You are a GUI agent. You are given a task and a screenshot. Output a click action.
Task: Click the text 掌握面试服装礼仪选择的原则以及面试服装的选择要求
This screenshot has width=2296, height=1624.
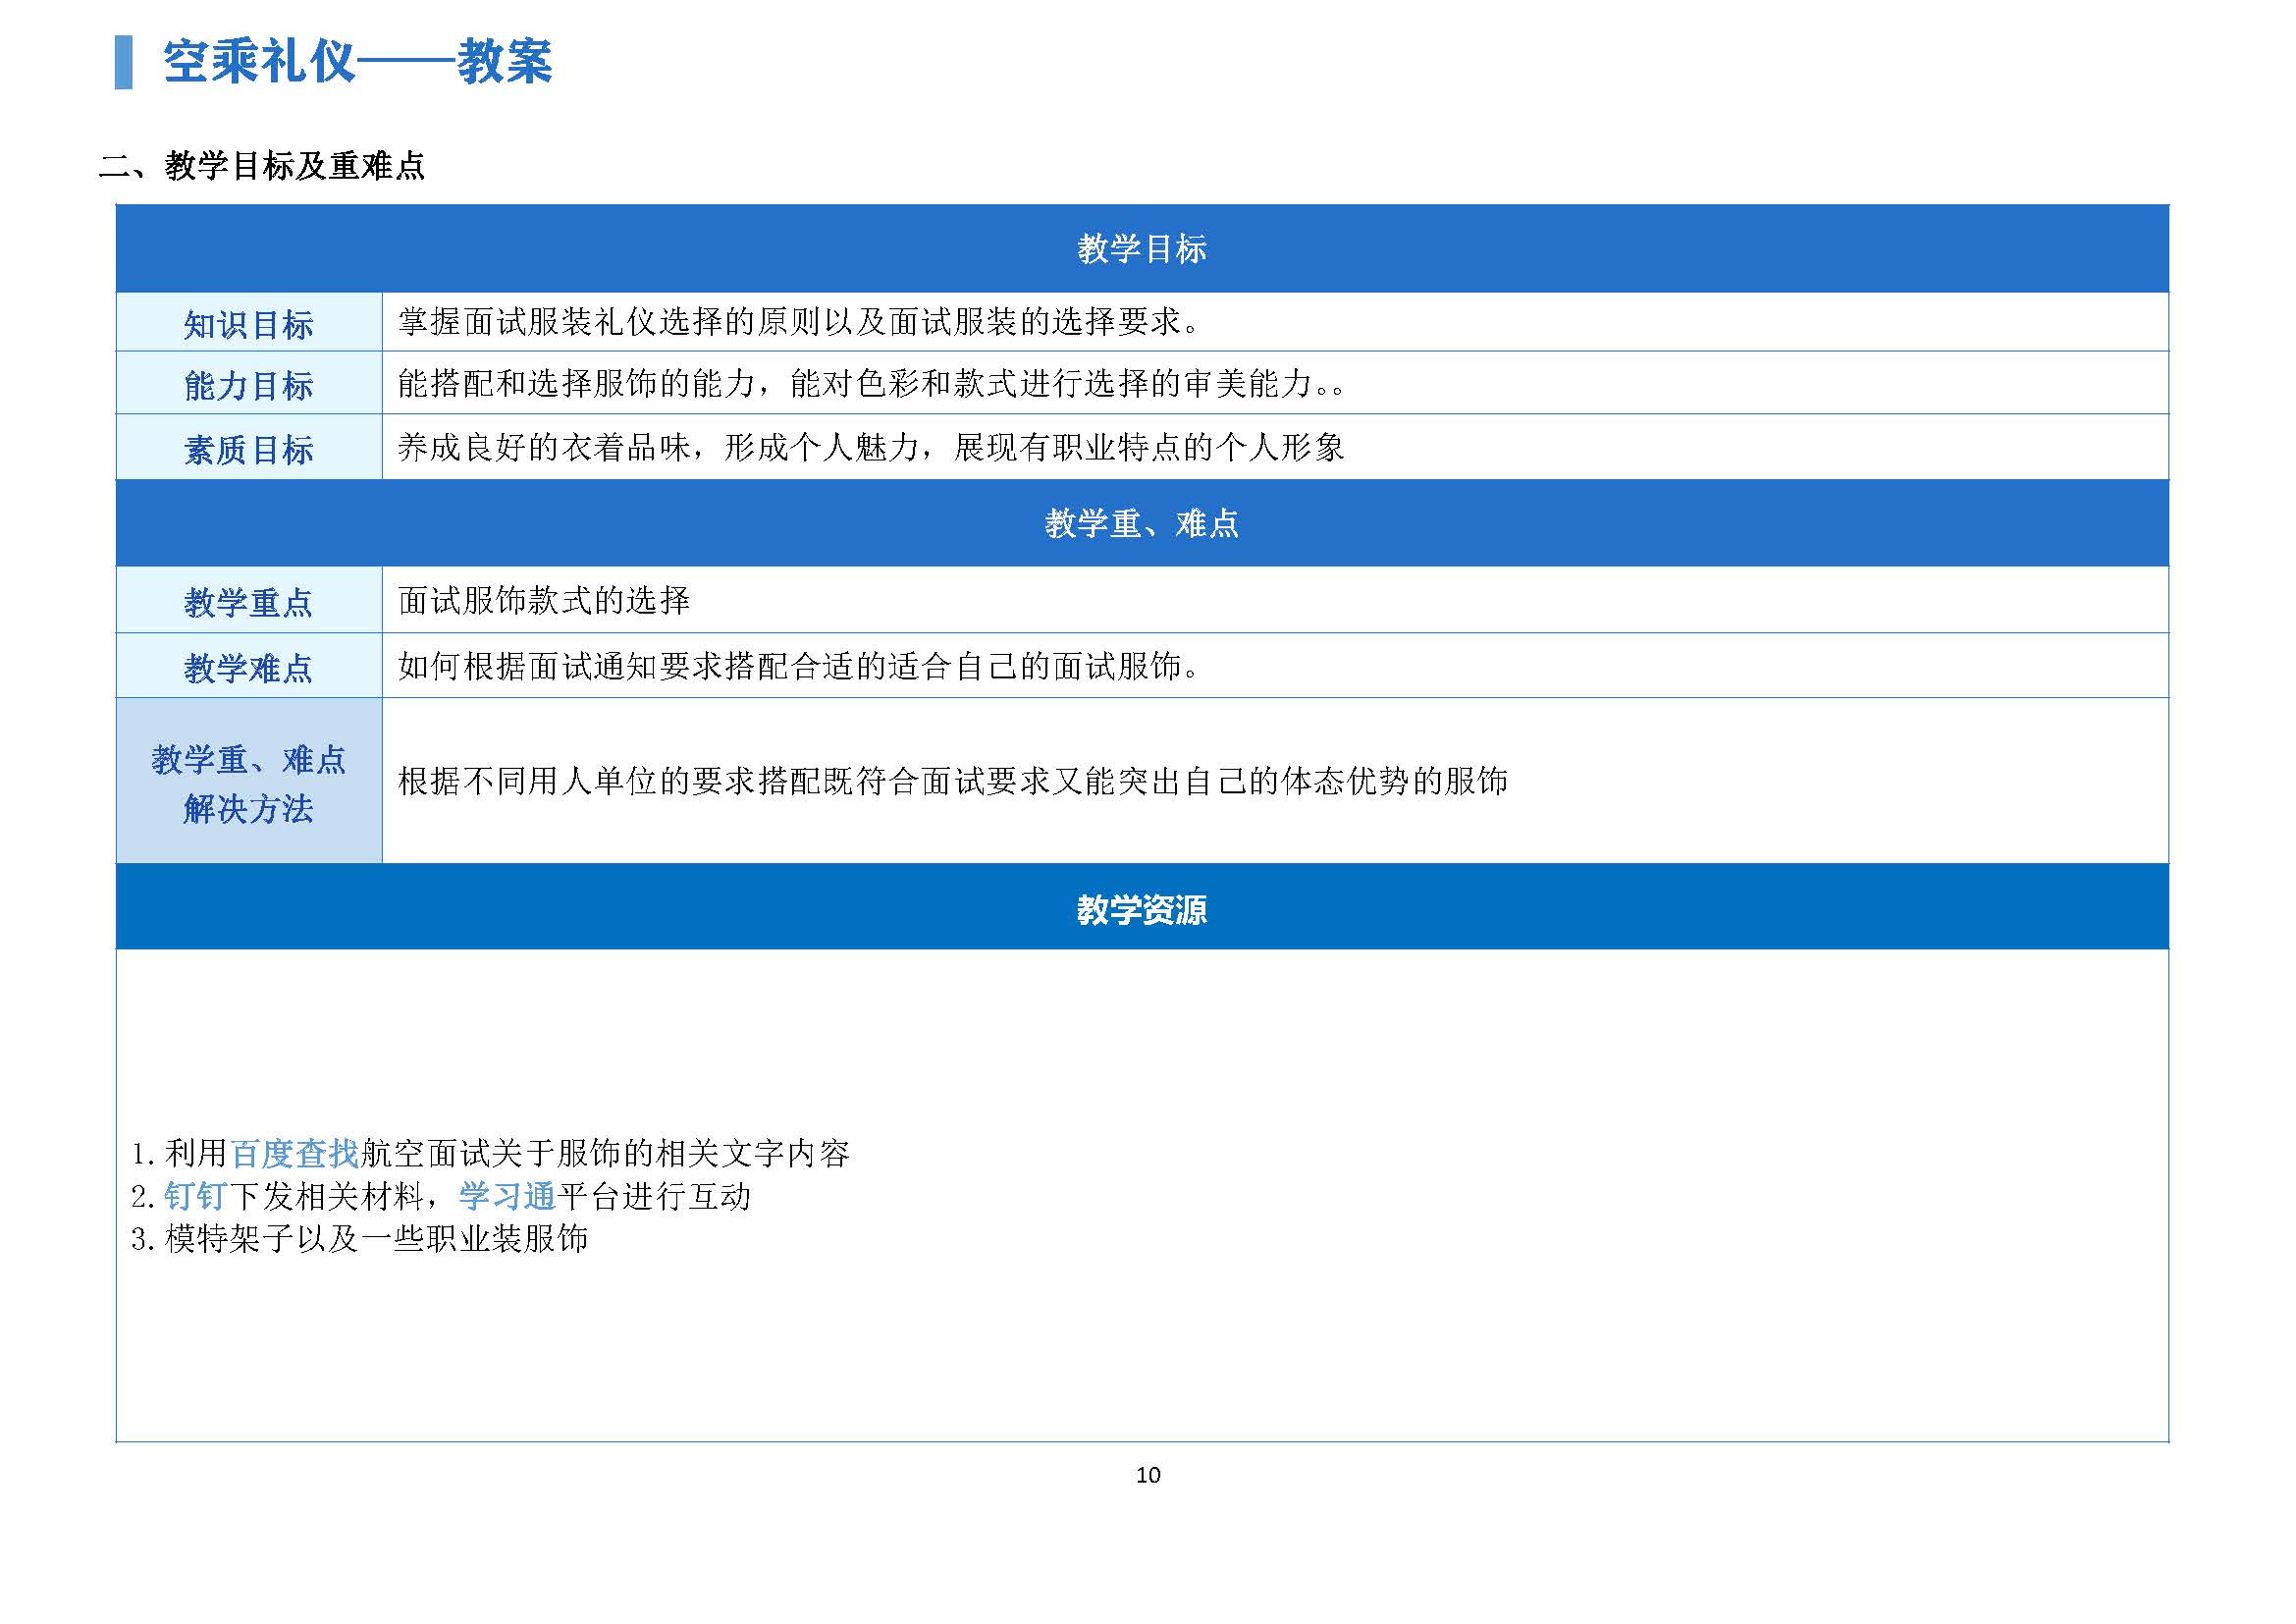[798, 322]
